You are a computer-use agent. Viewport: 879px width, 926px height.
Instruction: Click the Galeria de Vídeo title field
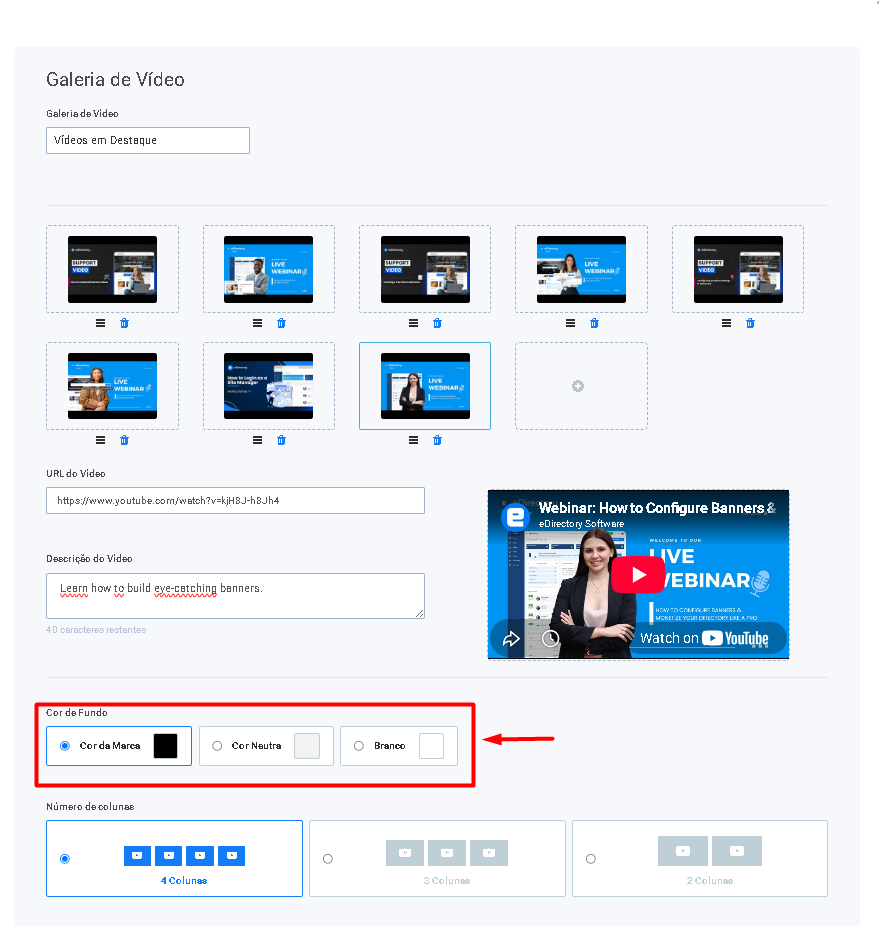148,141
